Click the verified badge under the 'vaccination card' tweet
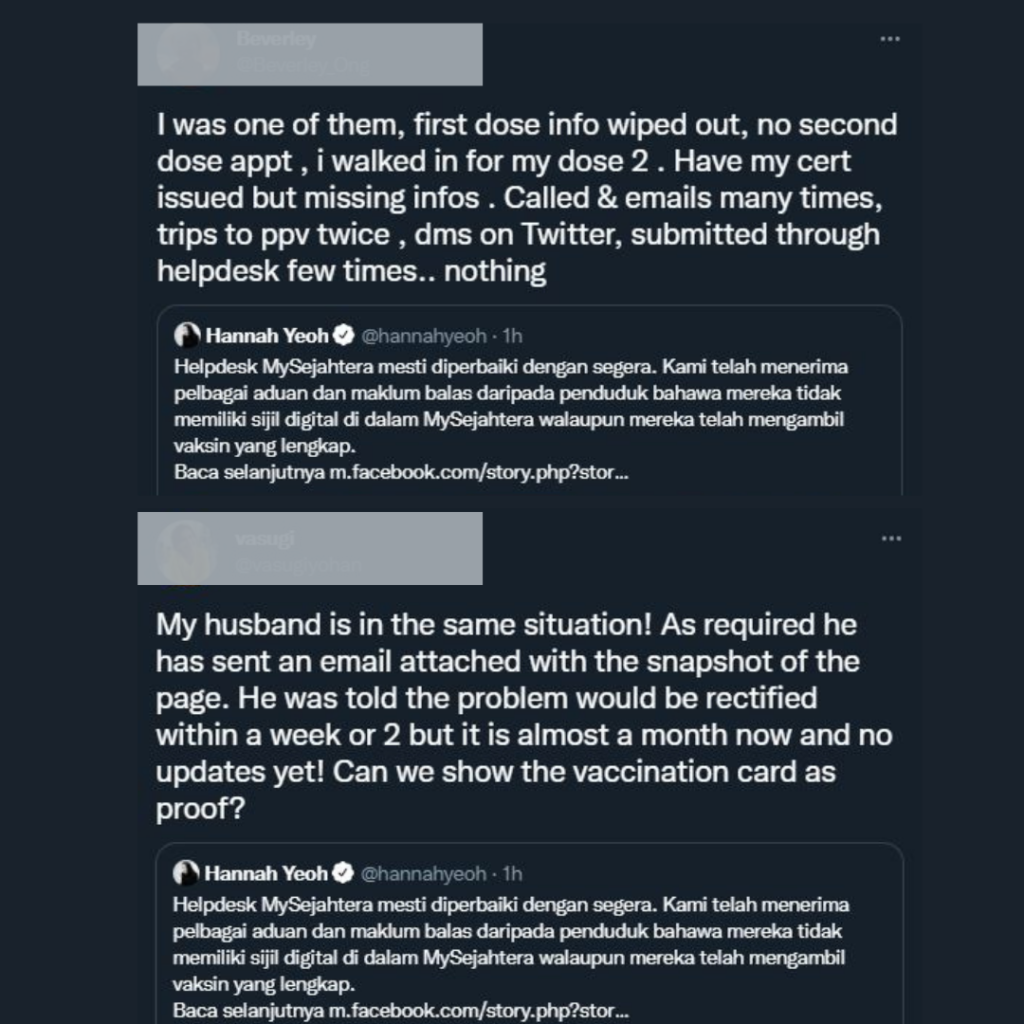Viewport: 1024px width, 1024px height. pyautogui.click(x=342, y=873)
